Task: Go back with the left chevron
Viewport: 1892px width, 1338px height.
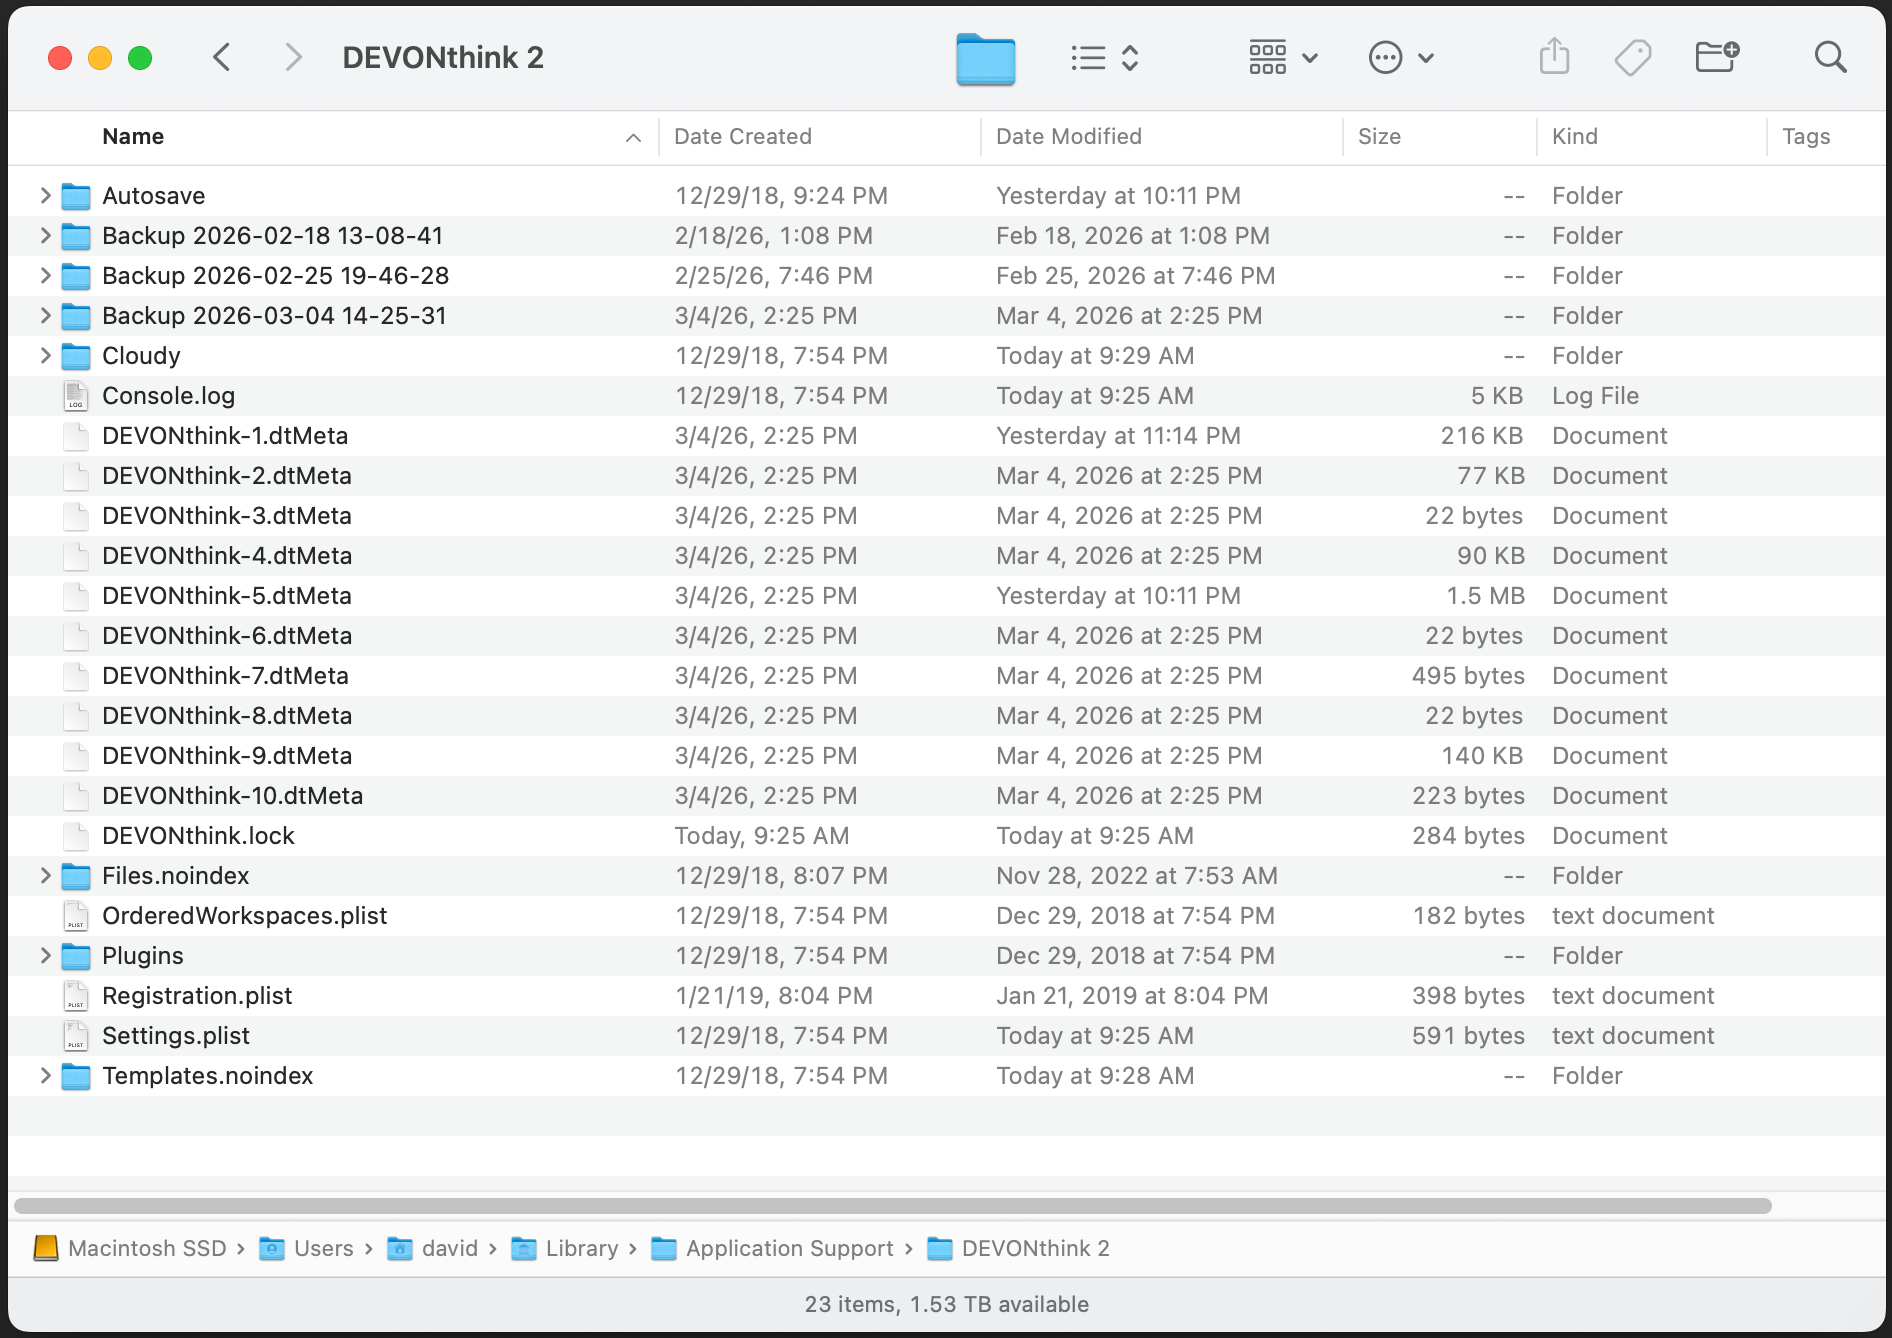Action: [222, 58]
